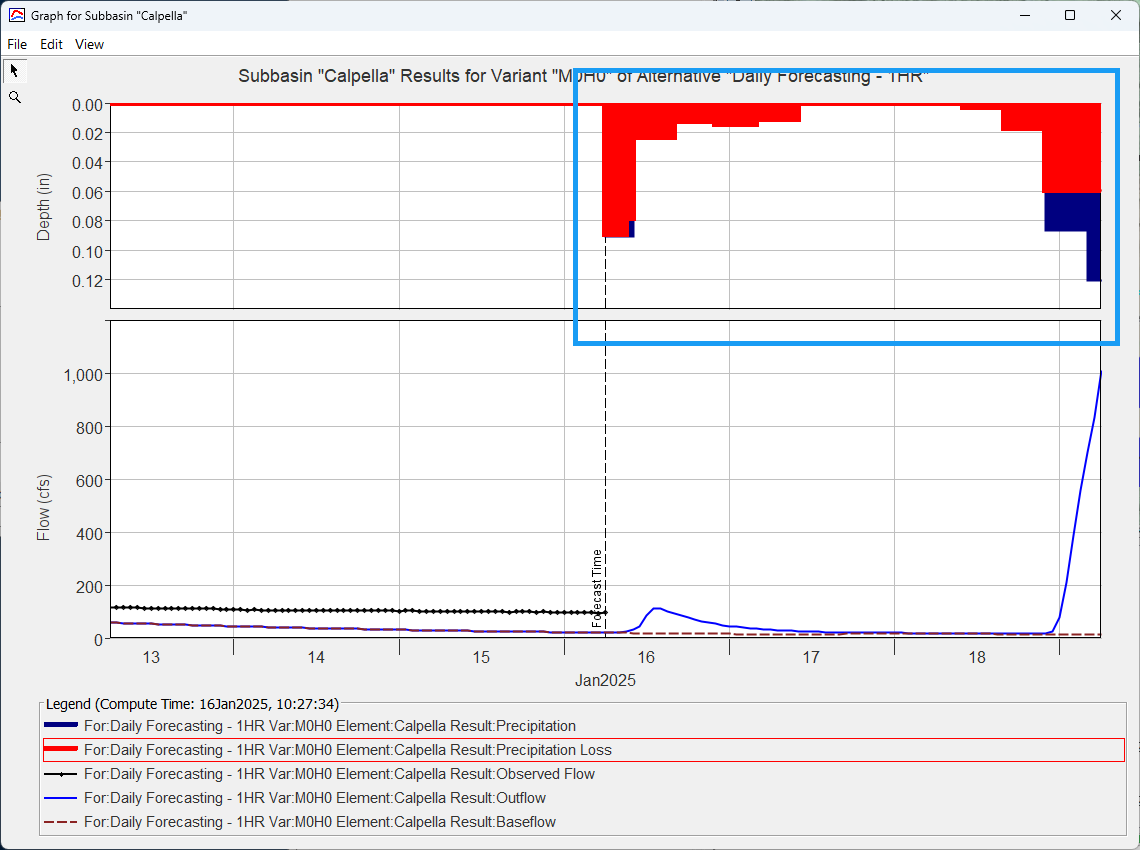The image size is (1140, 850).
Task: Select the arrow pointer tool
Action: click(x=14, y=71)
